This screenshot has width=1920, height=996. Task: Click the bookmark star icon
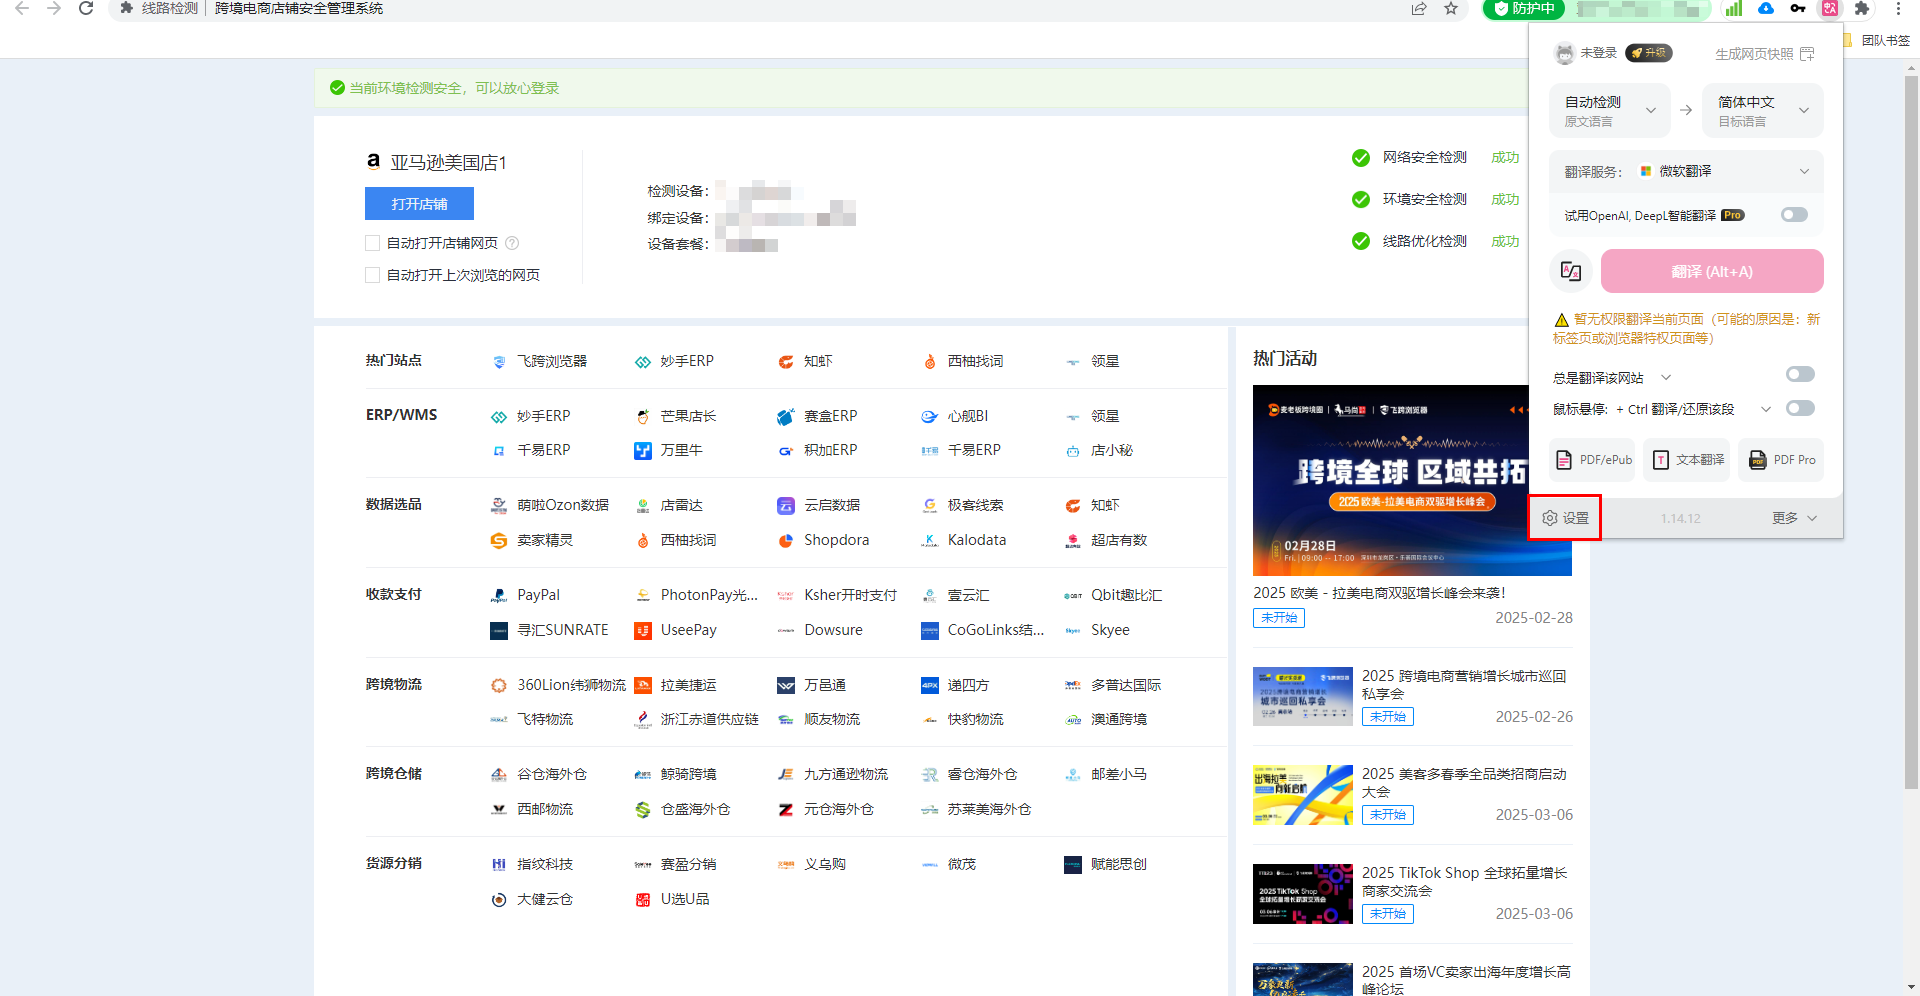[1451, 9]
